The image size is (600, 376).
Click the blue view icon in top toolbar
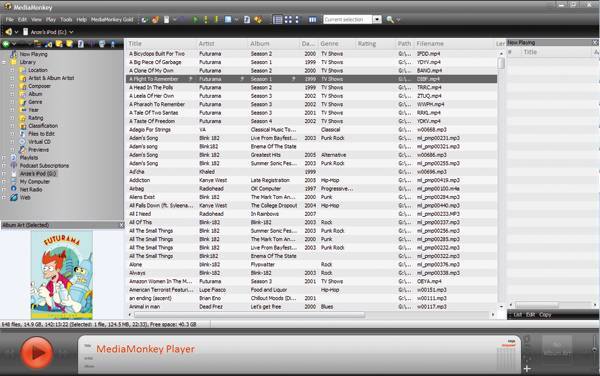(228, 20)
